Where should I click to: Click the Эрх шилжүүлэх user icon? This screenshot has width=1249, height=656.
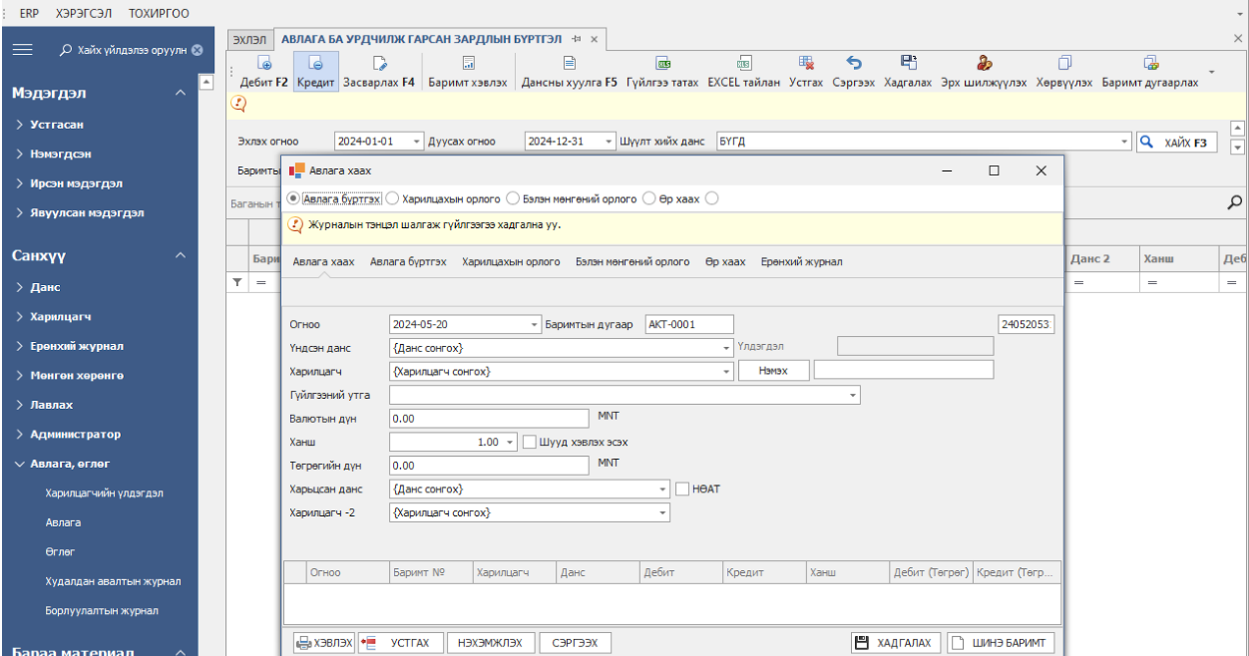(x=984, y=63)
